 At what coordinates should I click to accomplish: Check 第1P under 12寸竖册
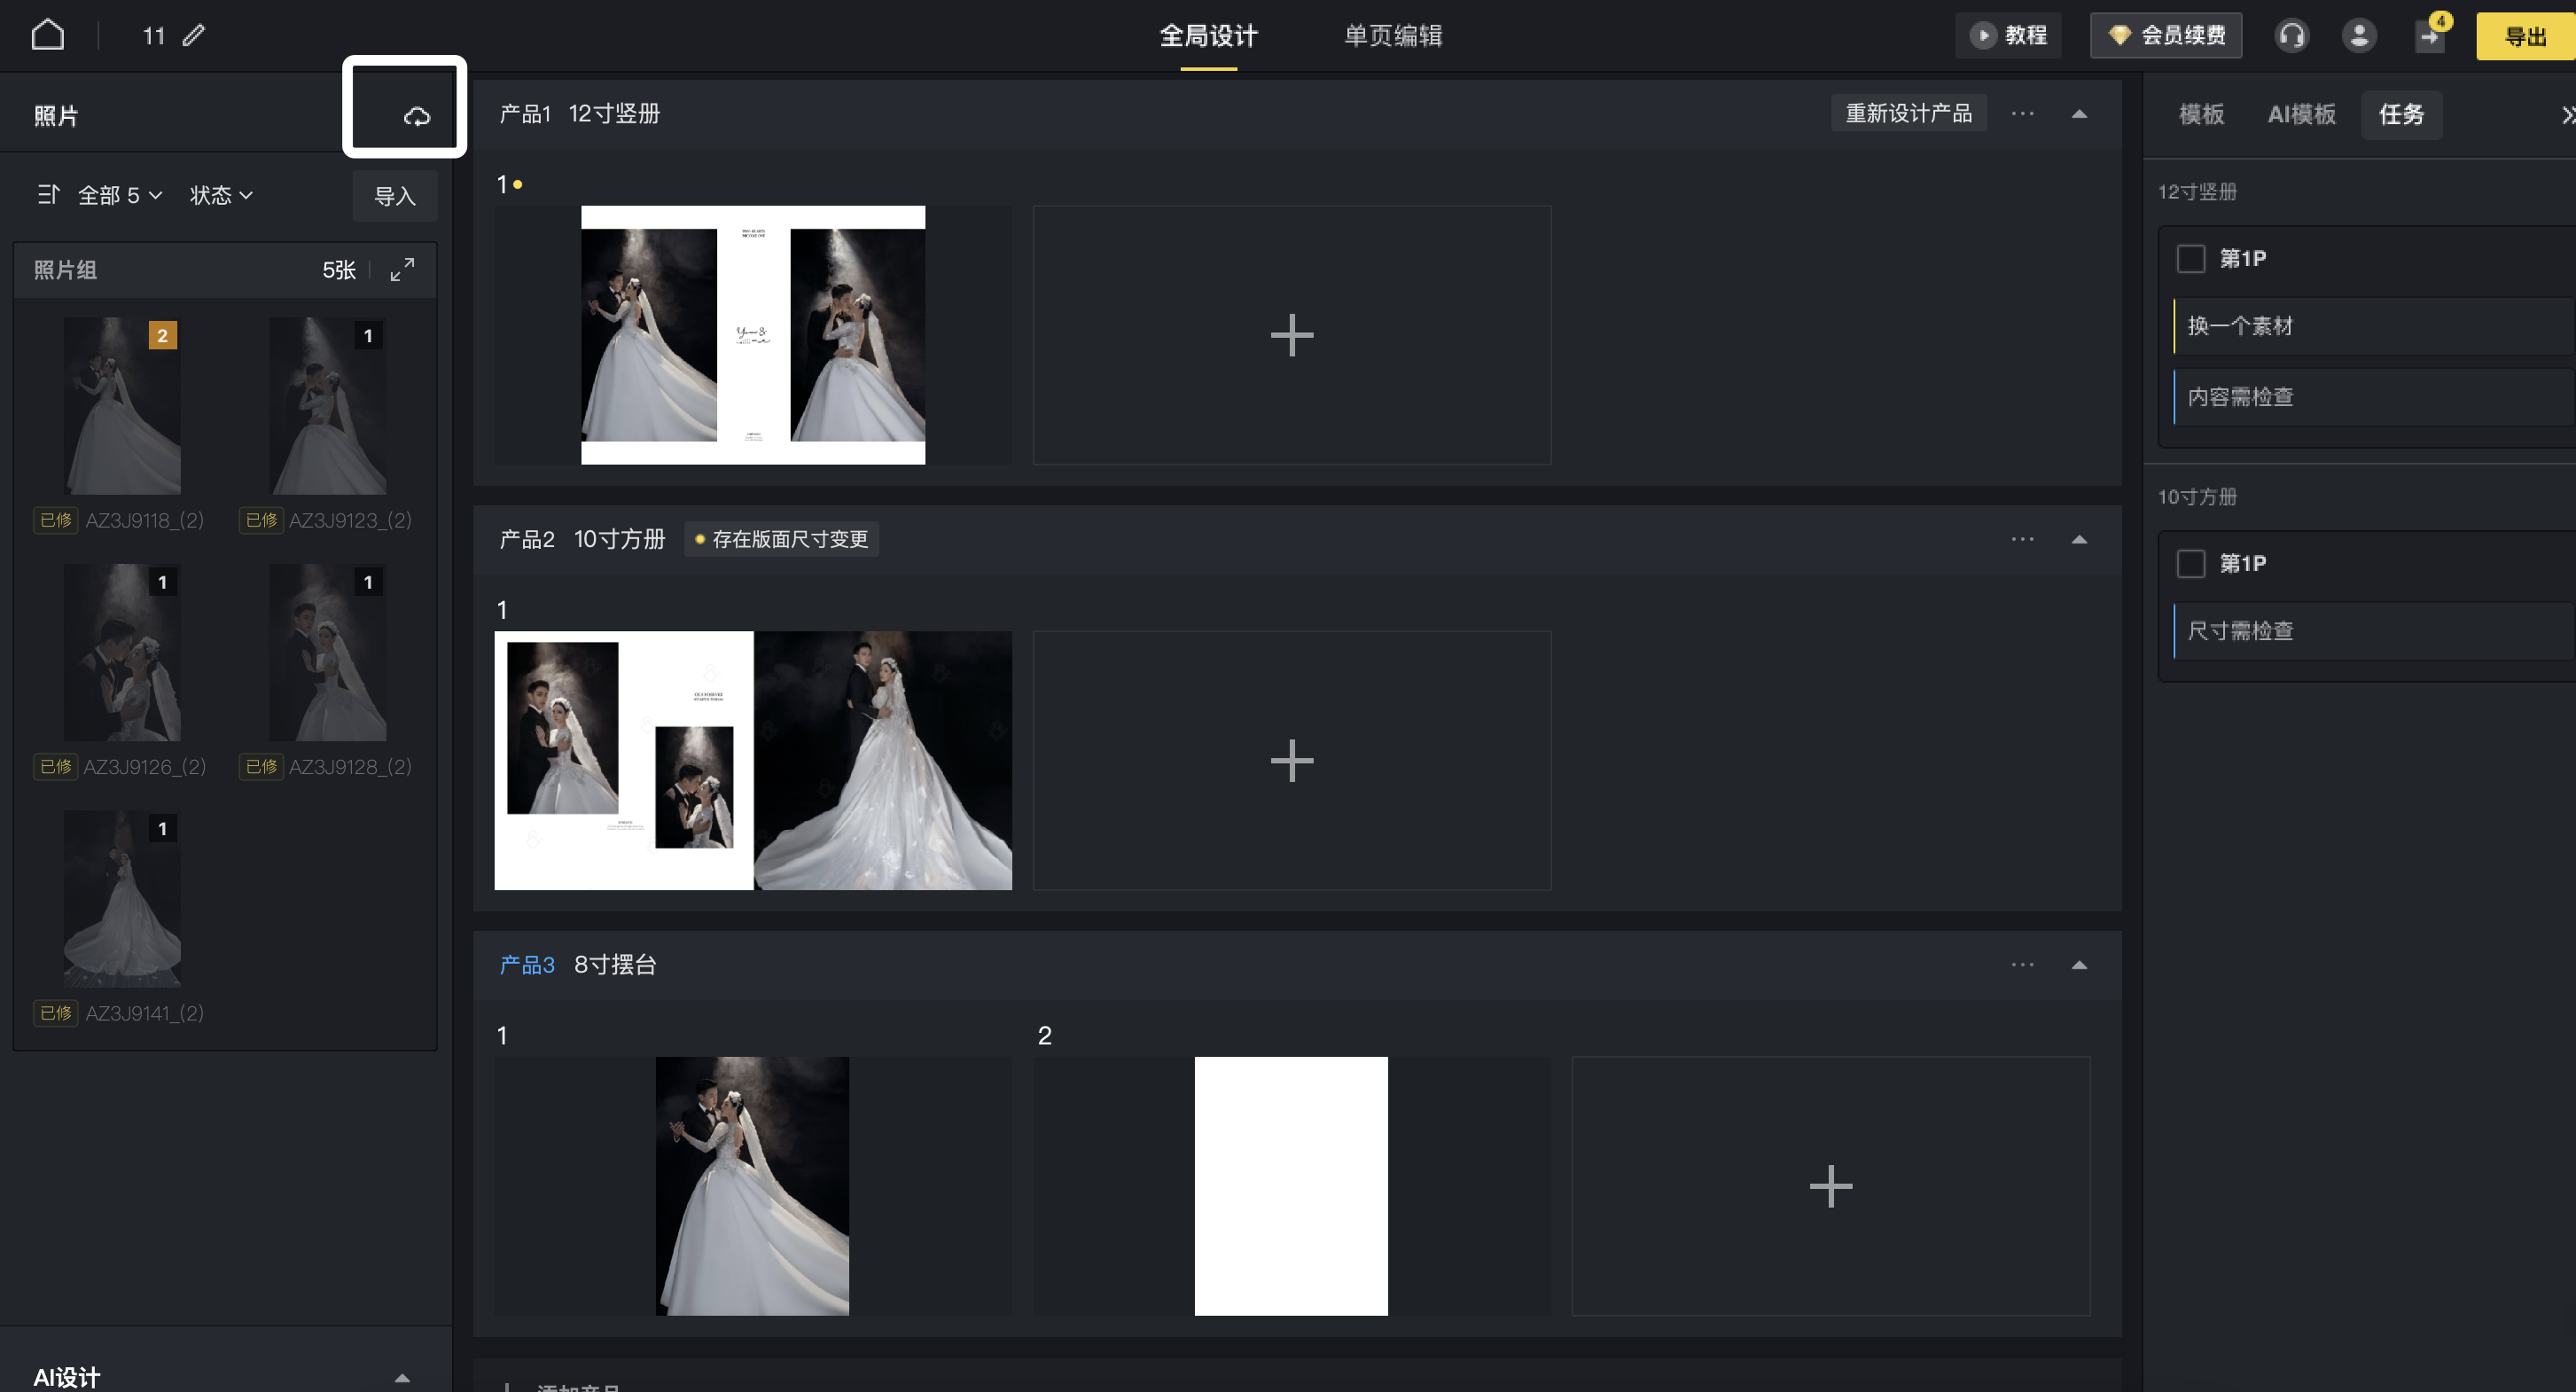click(x=2190, y=258)
